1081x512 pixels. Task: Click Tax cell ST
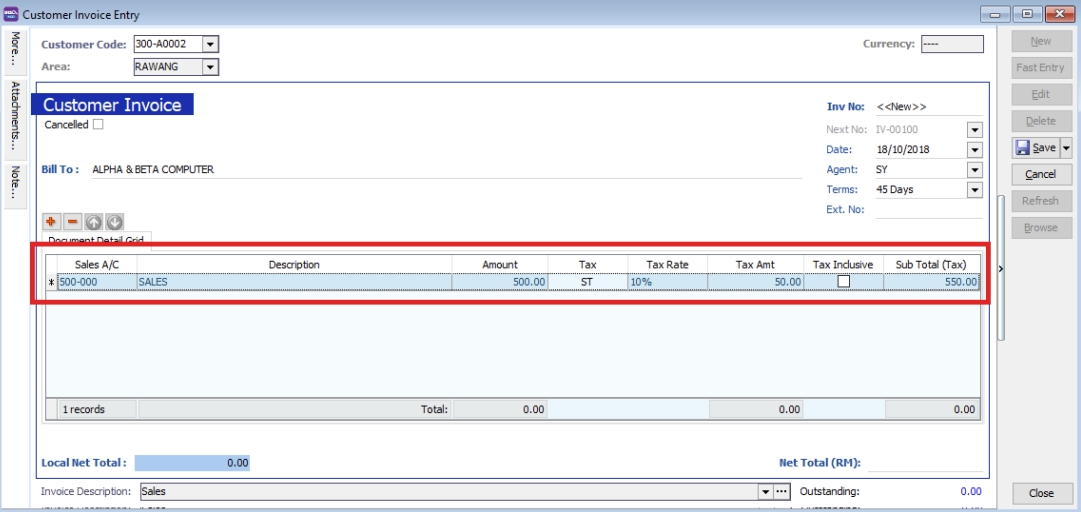click(x=587, y=282)
